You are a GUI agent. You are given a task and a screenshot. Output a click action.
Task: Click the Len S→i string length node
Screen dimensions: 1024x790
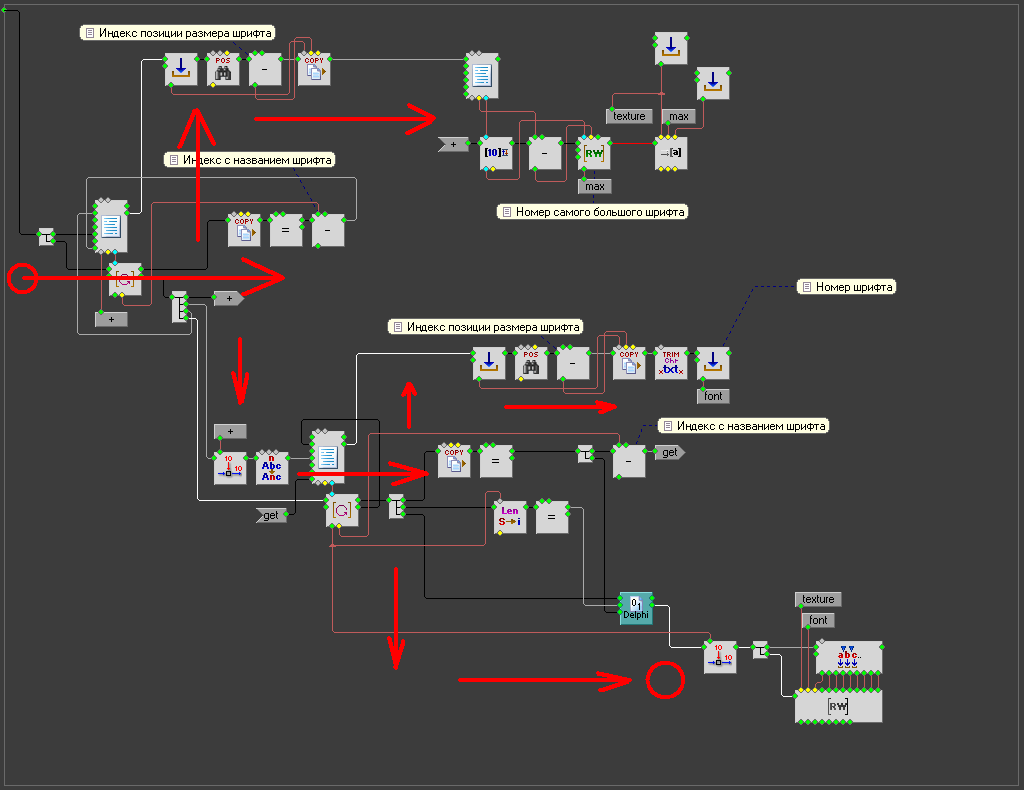click(x=510, y=517)
